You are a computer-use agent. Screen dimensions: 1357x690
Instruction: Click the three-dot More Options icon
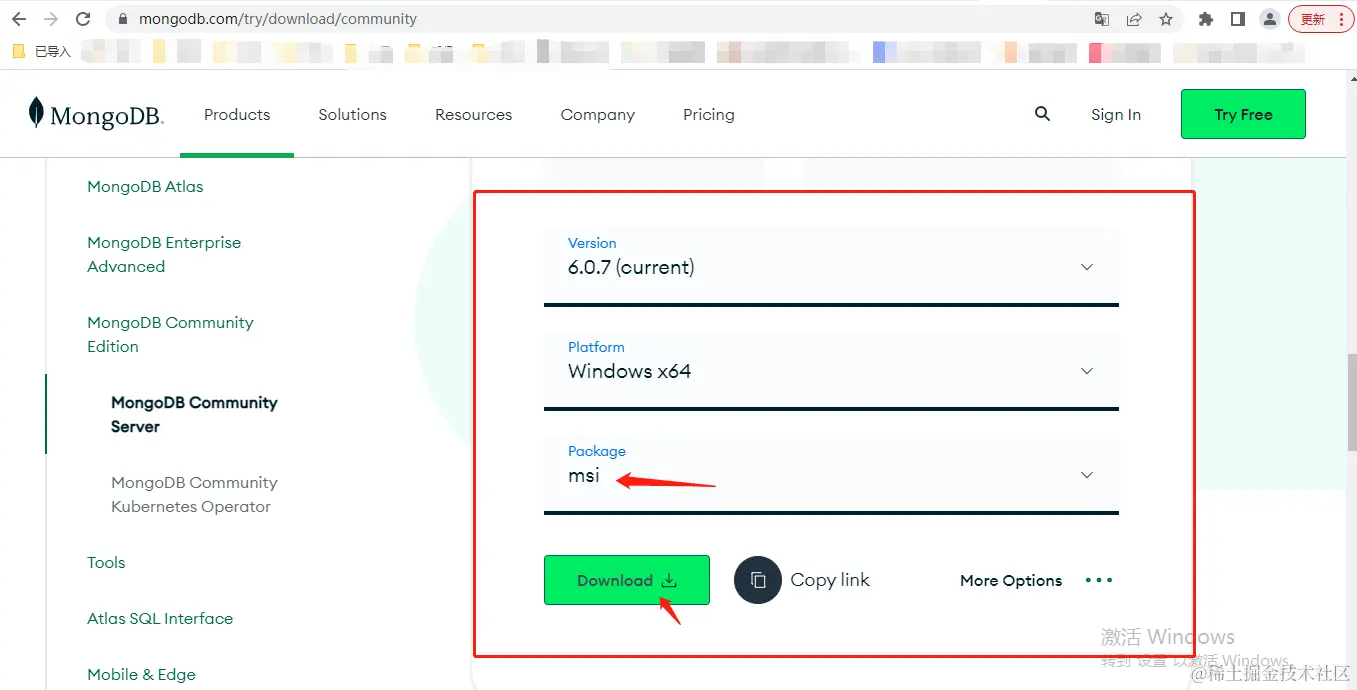tap(1099, 580)
